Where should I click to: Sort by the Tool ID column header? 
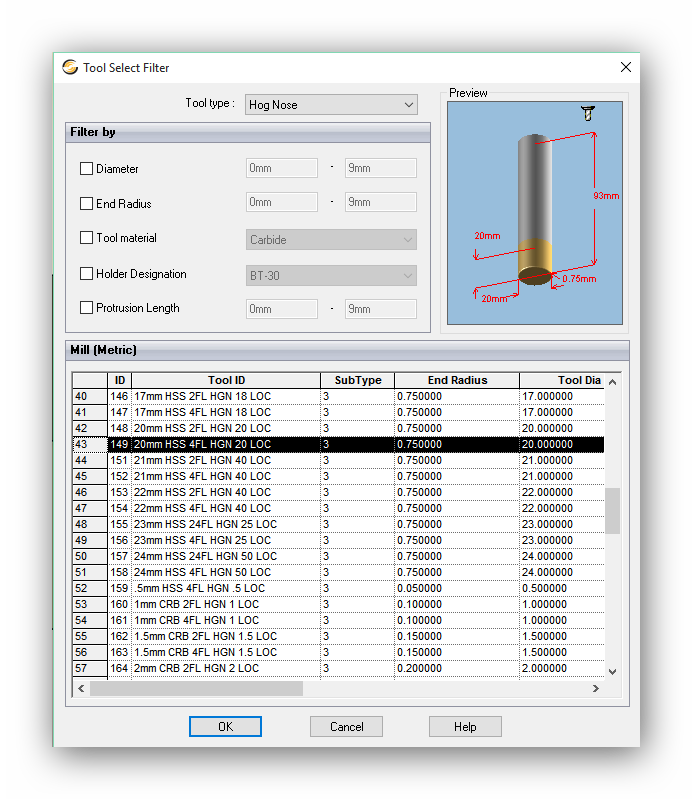(226, 380)
